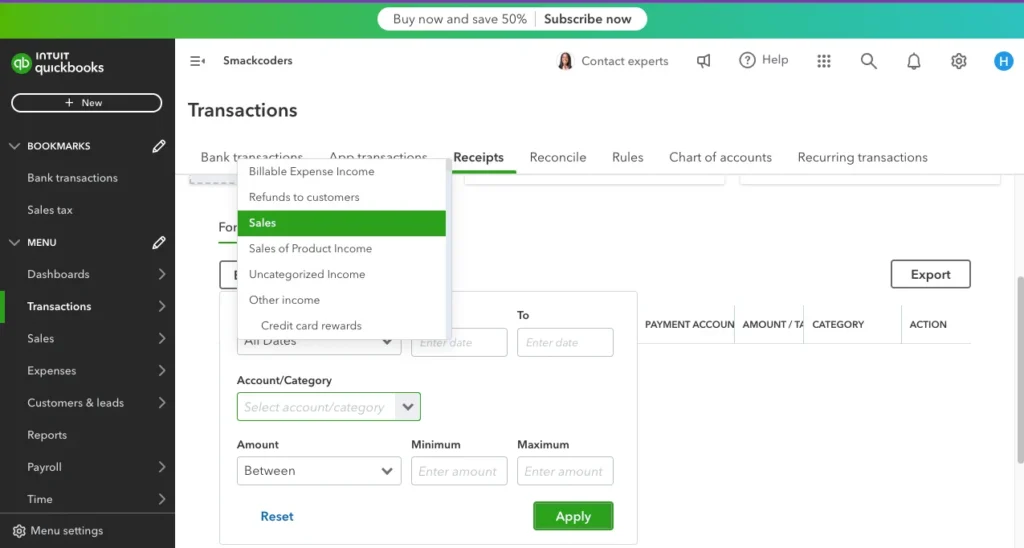
Task: Click the green Apply button
Action: pyautogui.click(x=573, y=516)
